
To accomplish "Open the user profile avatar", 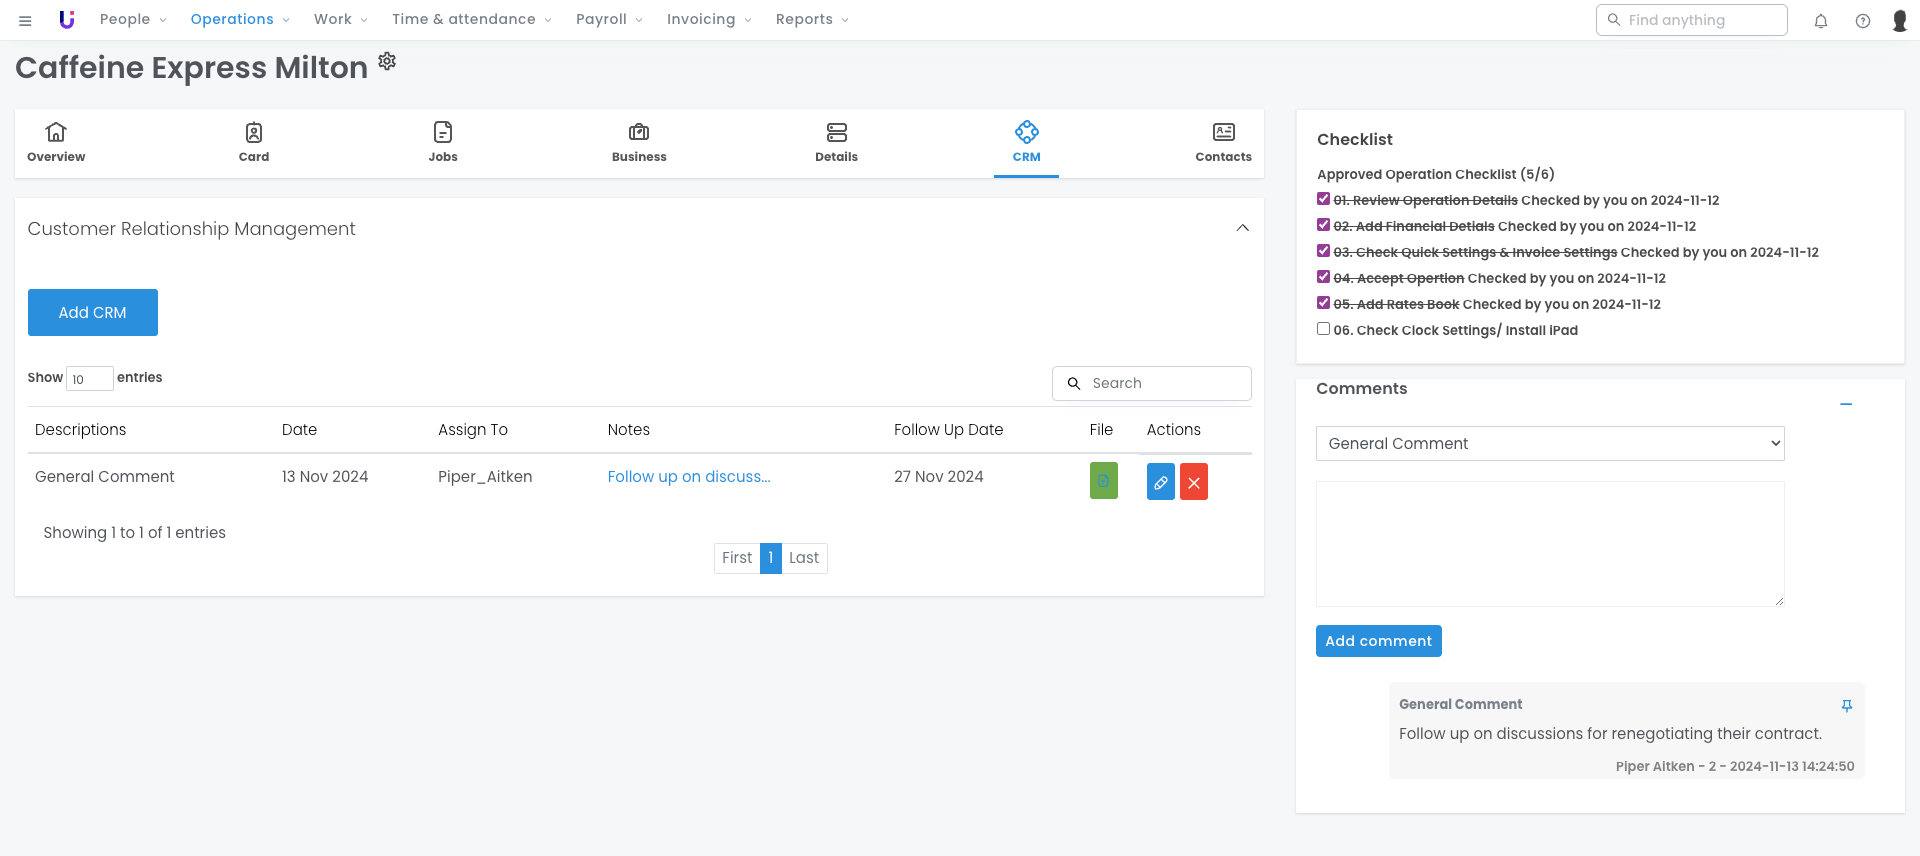I will 1900,20.
